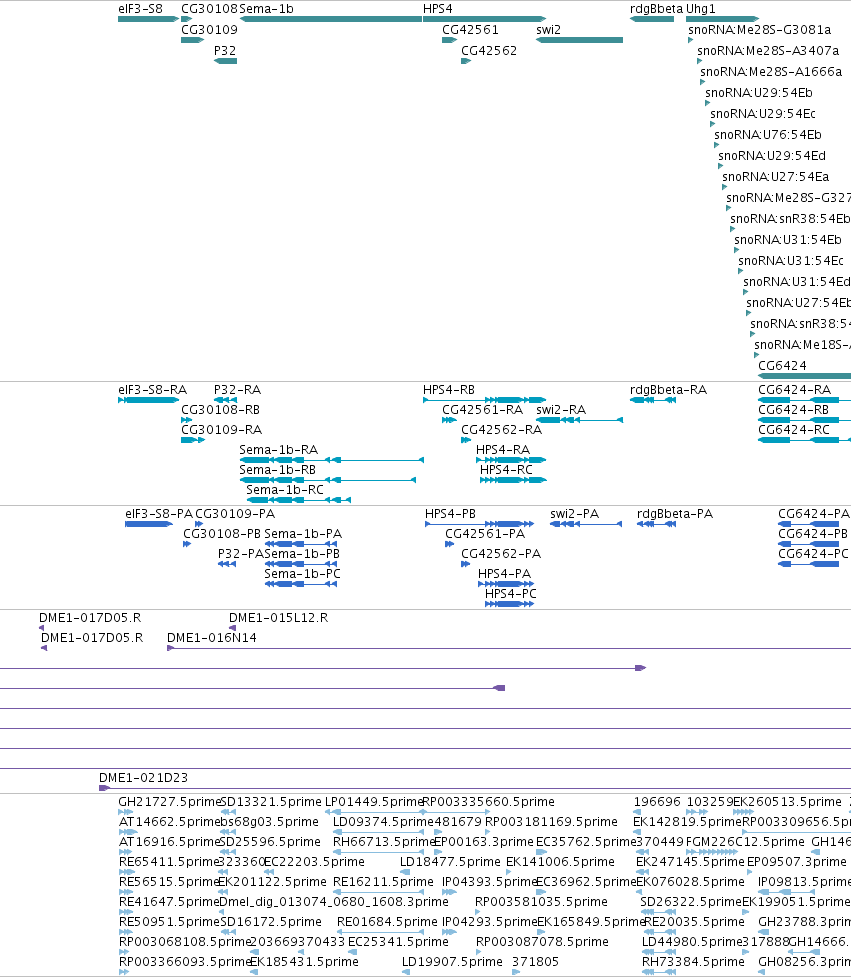Open the 196696 EST label
The width and height of the screenshot is (851, 977).
[x=657, y=801]
